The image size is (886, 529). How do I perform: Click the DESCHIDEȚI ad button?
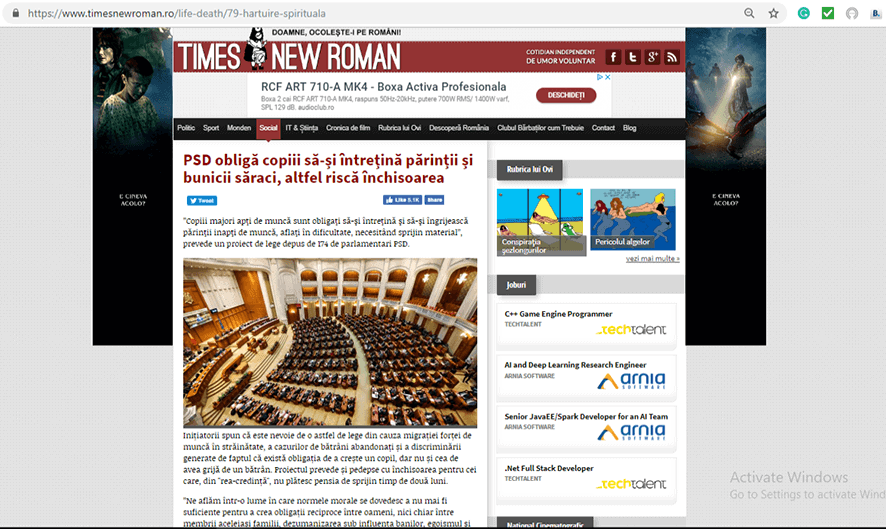[x=566, y=95]
